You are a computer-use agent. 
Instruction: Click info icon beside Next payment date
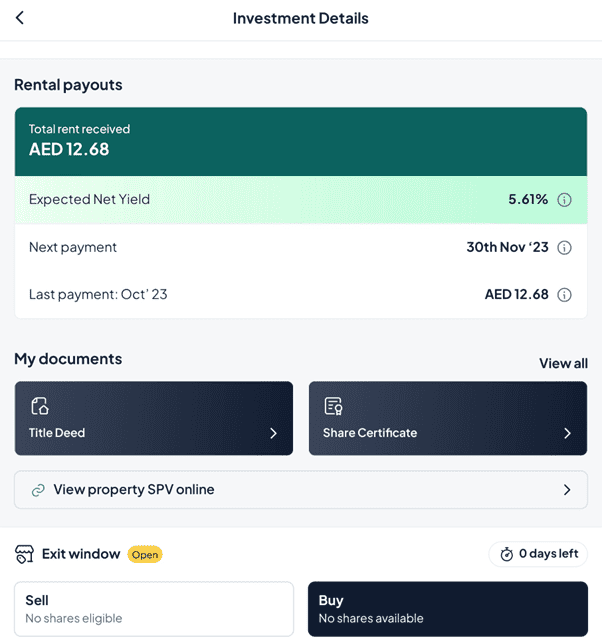(564, 248)
